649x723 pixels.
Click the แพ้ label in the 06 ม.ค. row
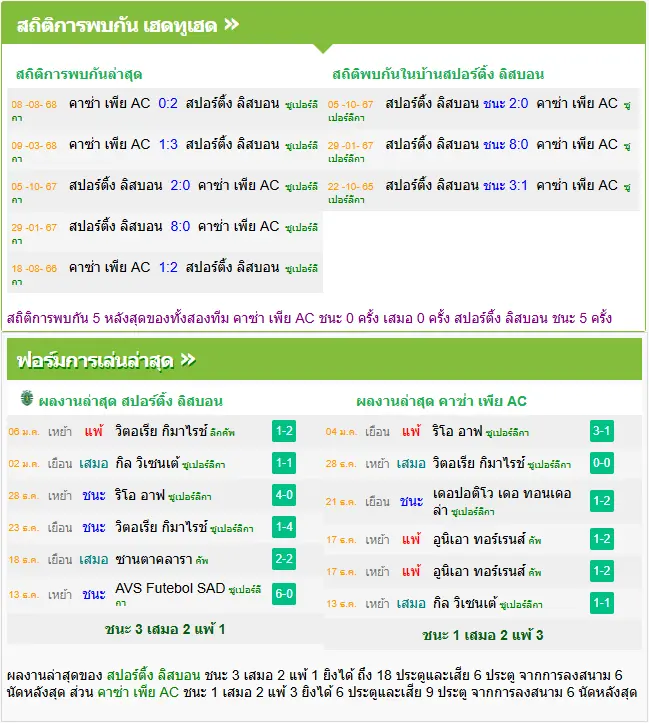94,431
